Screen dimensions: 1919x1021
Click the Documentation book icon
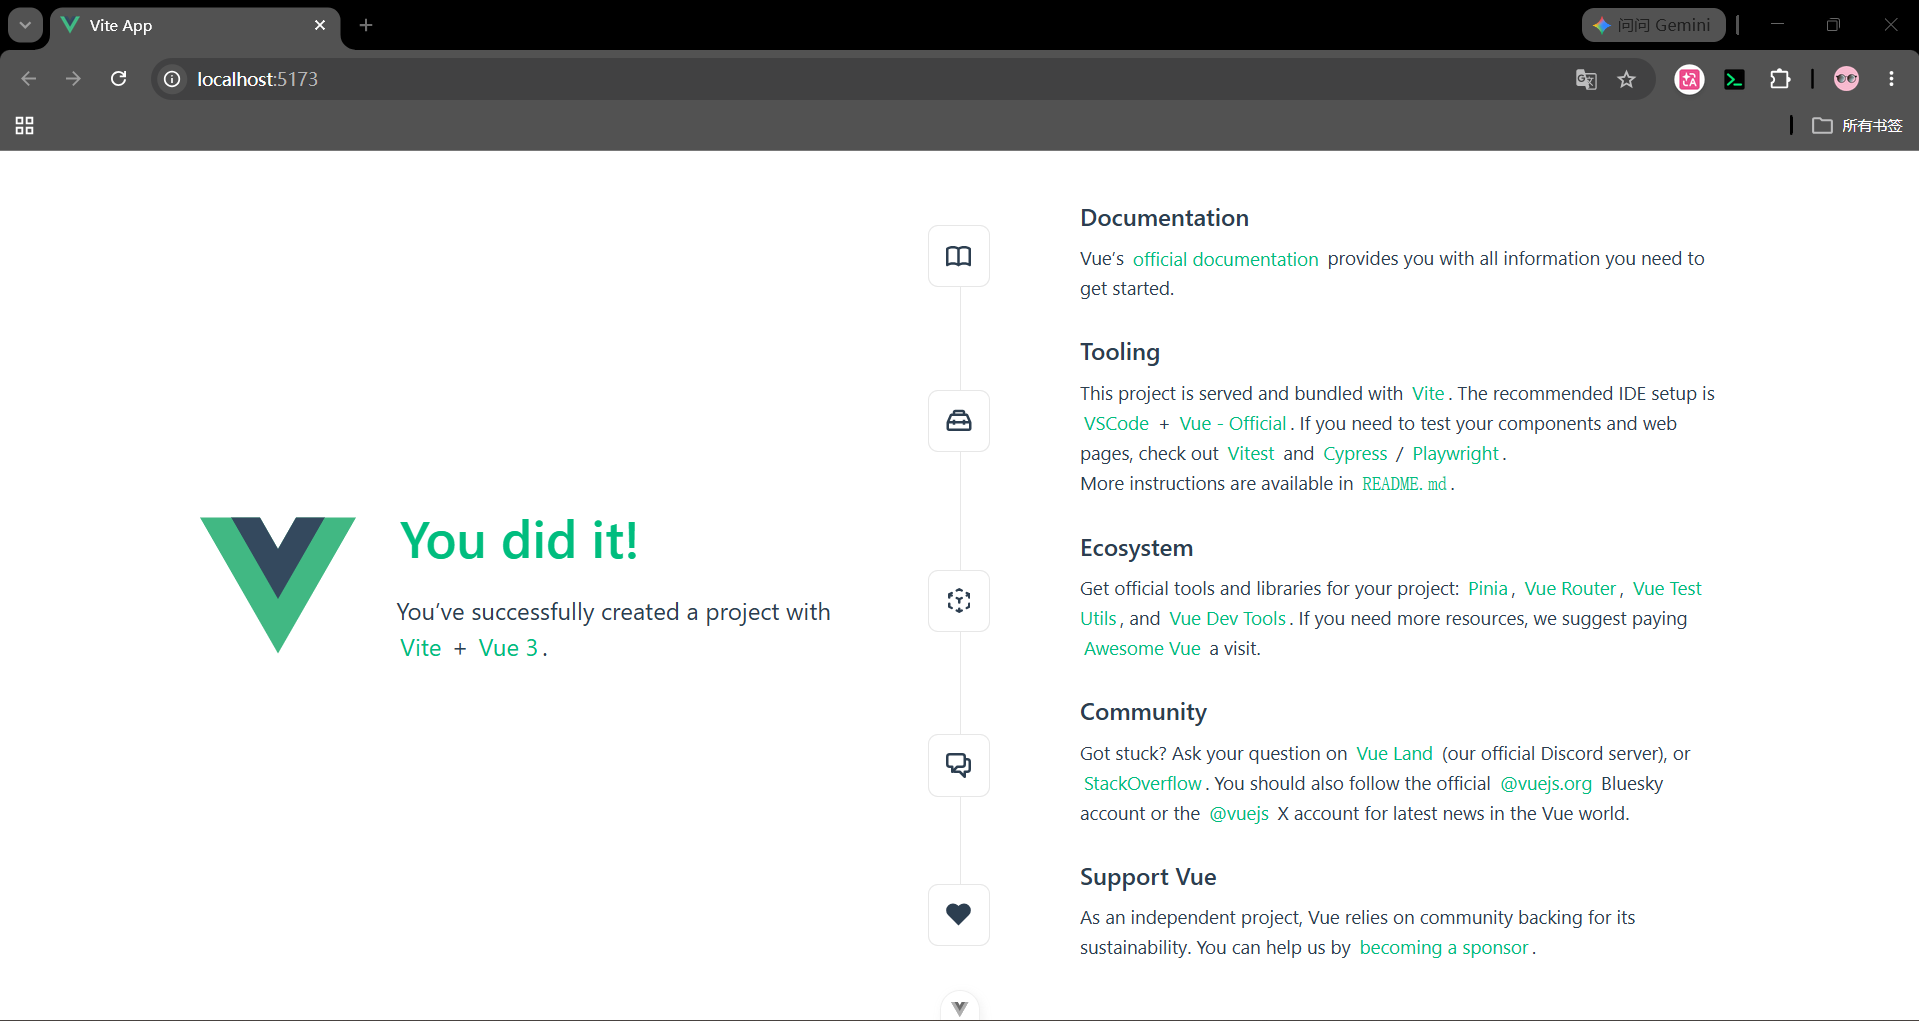click(x=958, y=256)
